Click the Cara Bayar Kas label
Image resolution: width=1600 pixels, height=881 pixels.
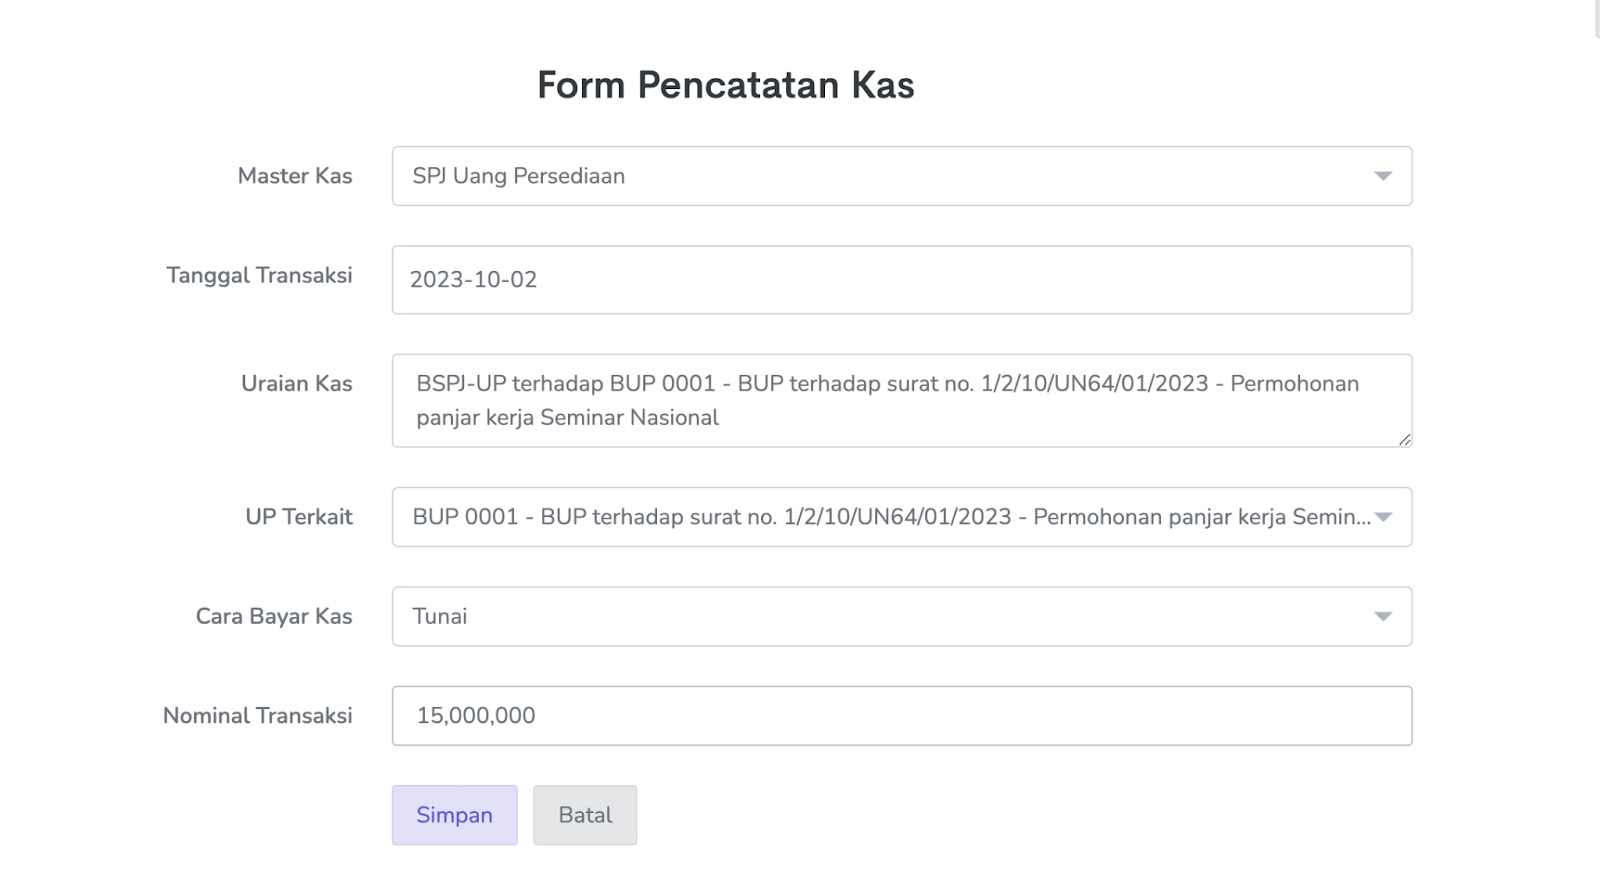pos(274,616)
